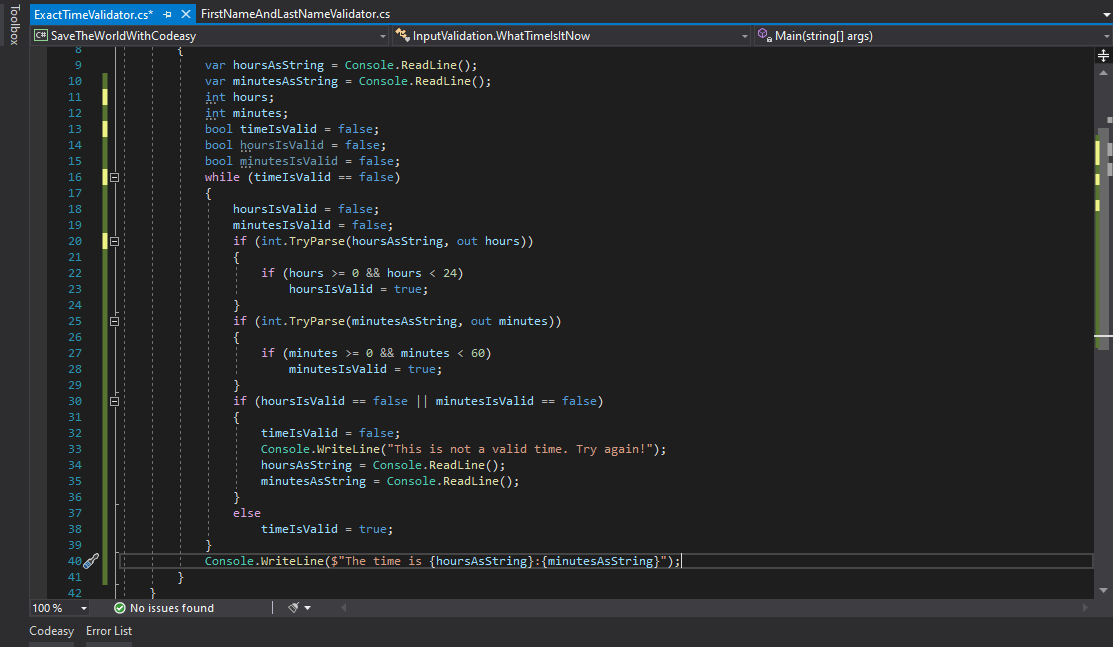Open the Codeasy panel tab

[x=52, y=631]
